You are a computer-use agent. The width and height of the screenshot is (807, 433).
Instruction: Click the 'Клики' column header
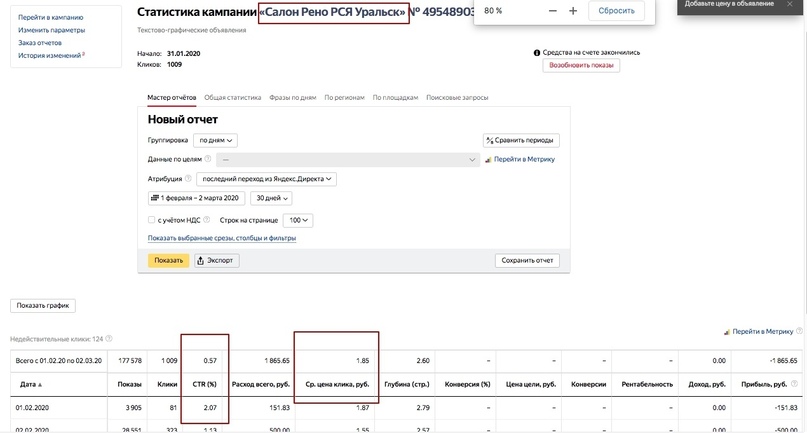167,385
